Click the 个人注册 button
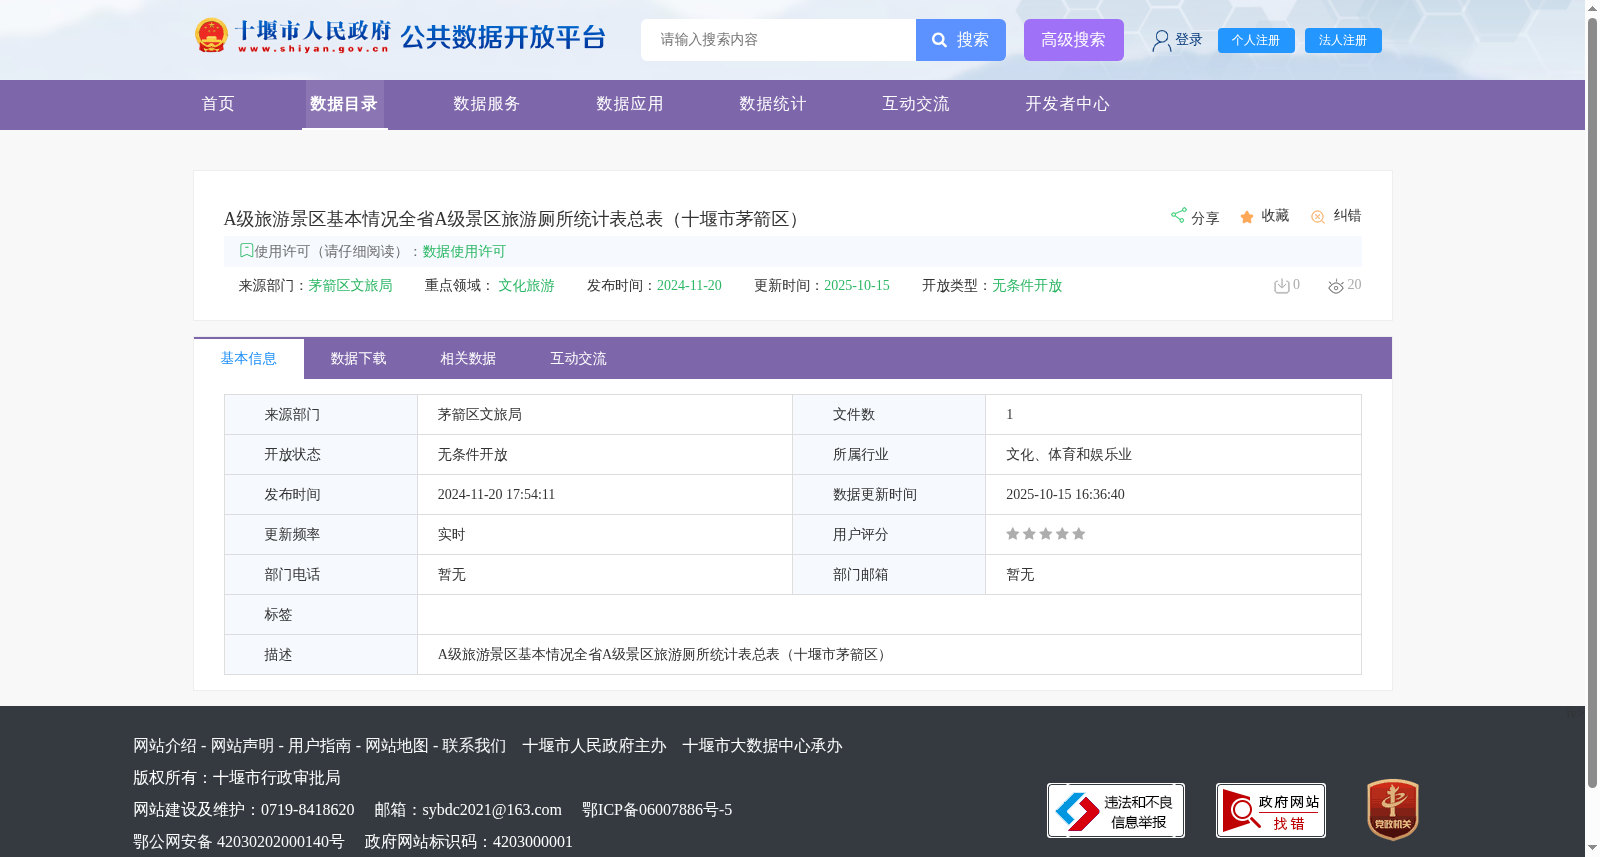Screen dimensions: 1600x857 point(1256,40)
